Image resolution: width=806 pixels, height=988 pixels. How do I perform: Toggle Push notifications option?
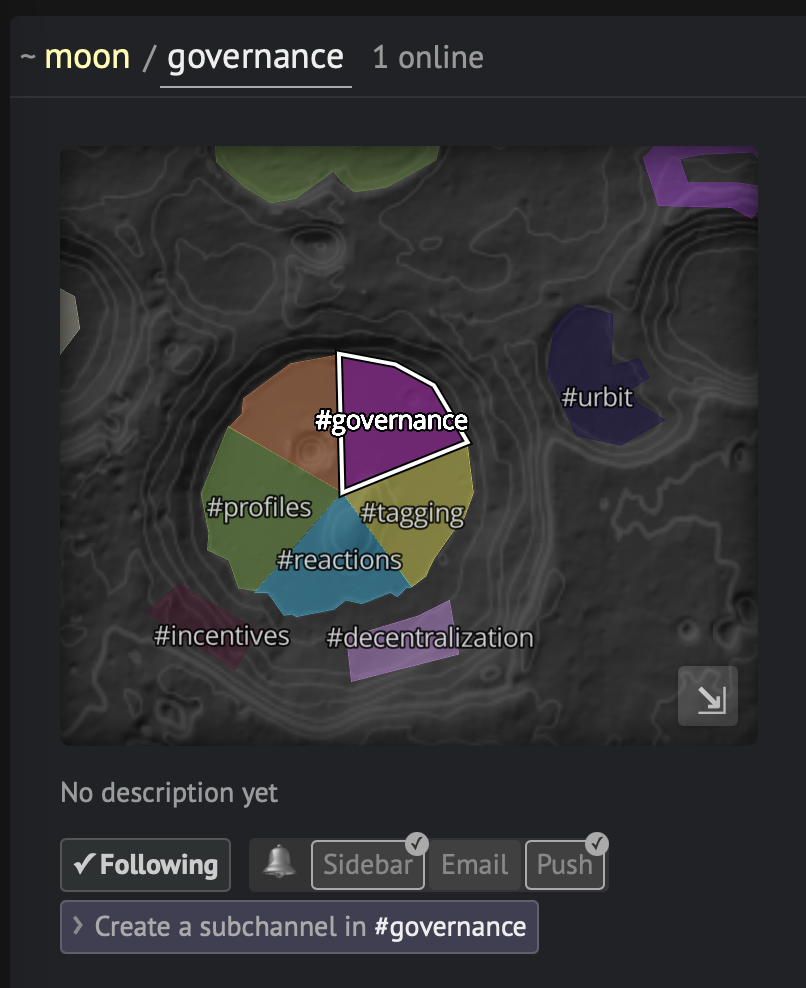(565, 864)
